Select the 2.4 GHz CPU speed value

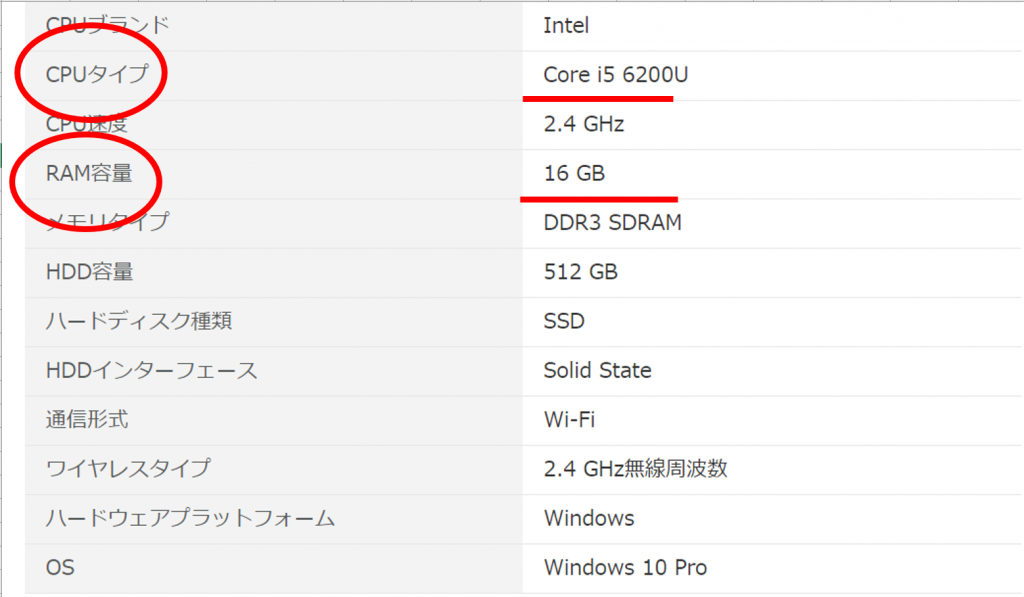[584, 124]
